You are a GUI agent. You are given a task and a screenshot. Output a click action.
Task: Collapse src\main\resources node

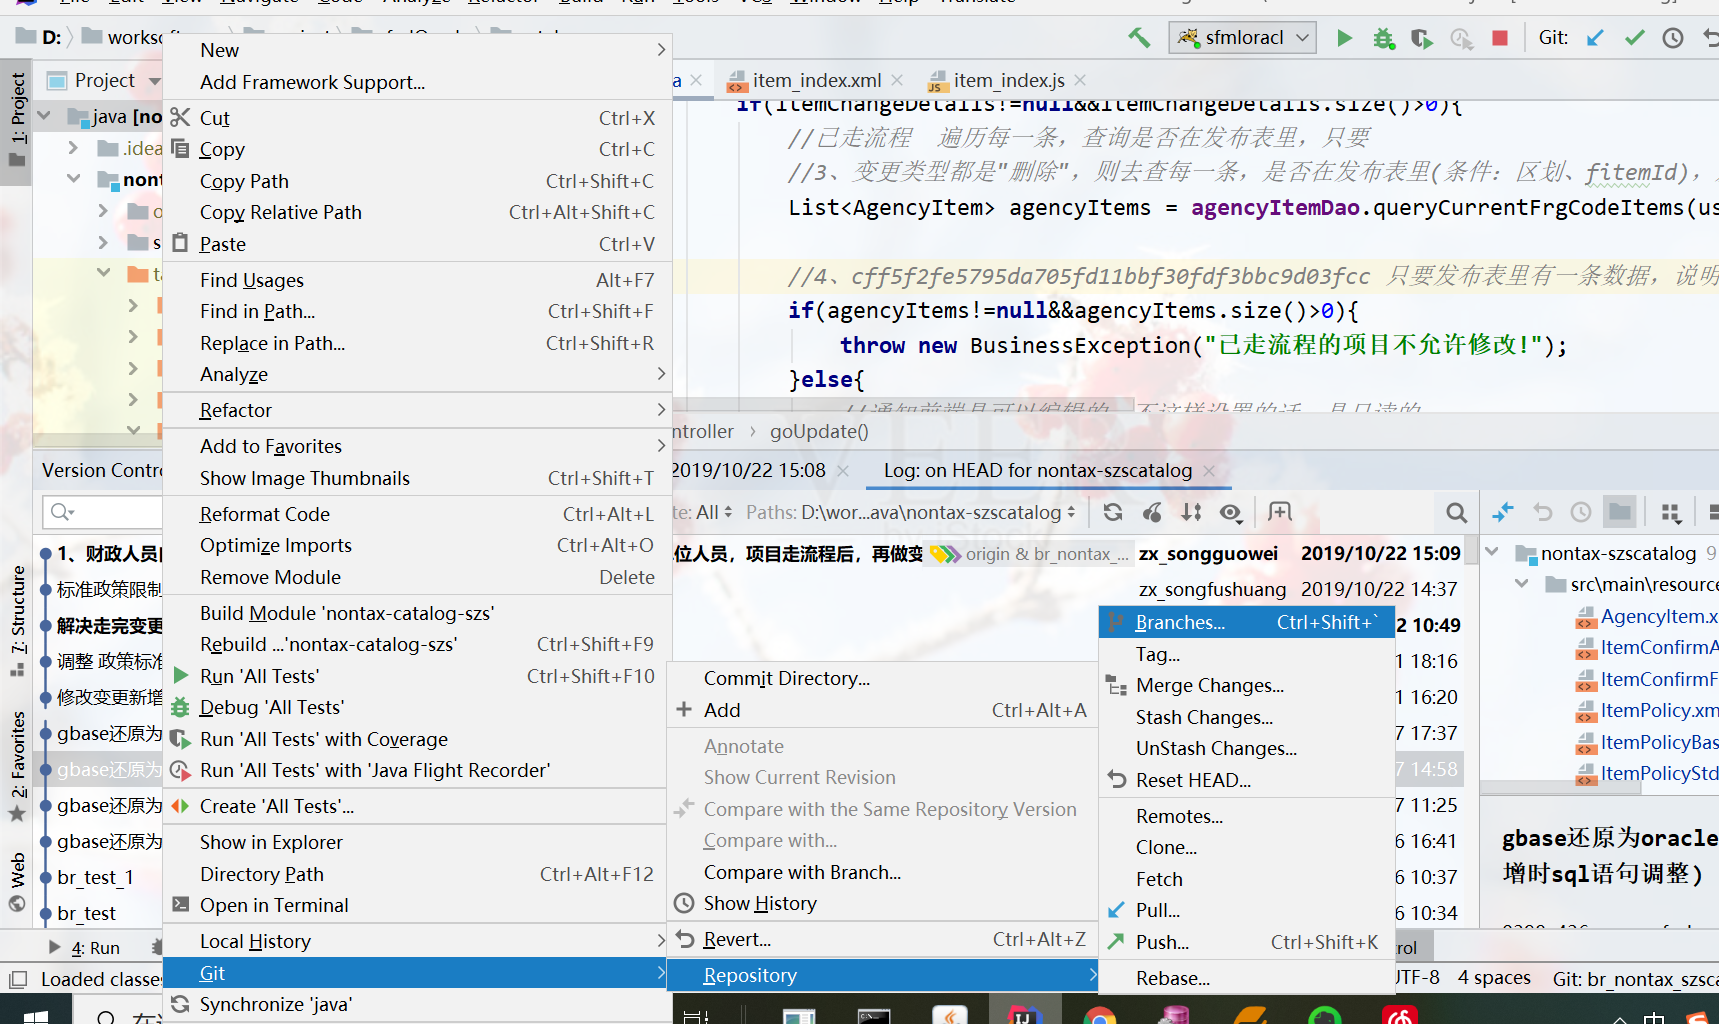click(x=1522, y=584)
